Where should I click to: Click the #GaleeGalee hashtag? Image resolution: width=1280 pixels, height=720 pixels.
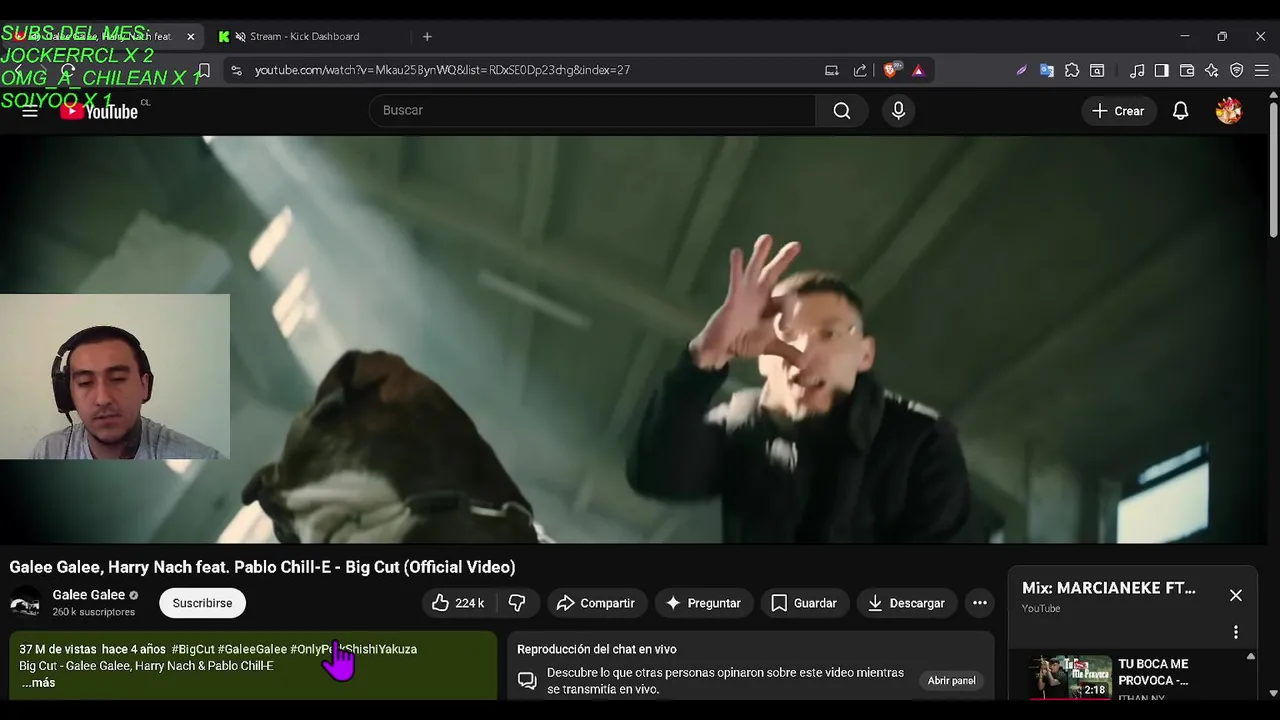point(252,649)
